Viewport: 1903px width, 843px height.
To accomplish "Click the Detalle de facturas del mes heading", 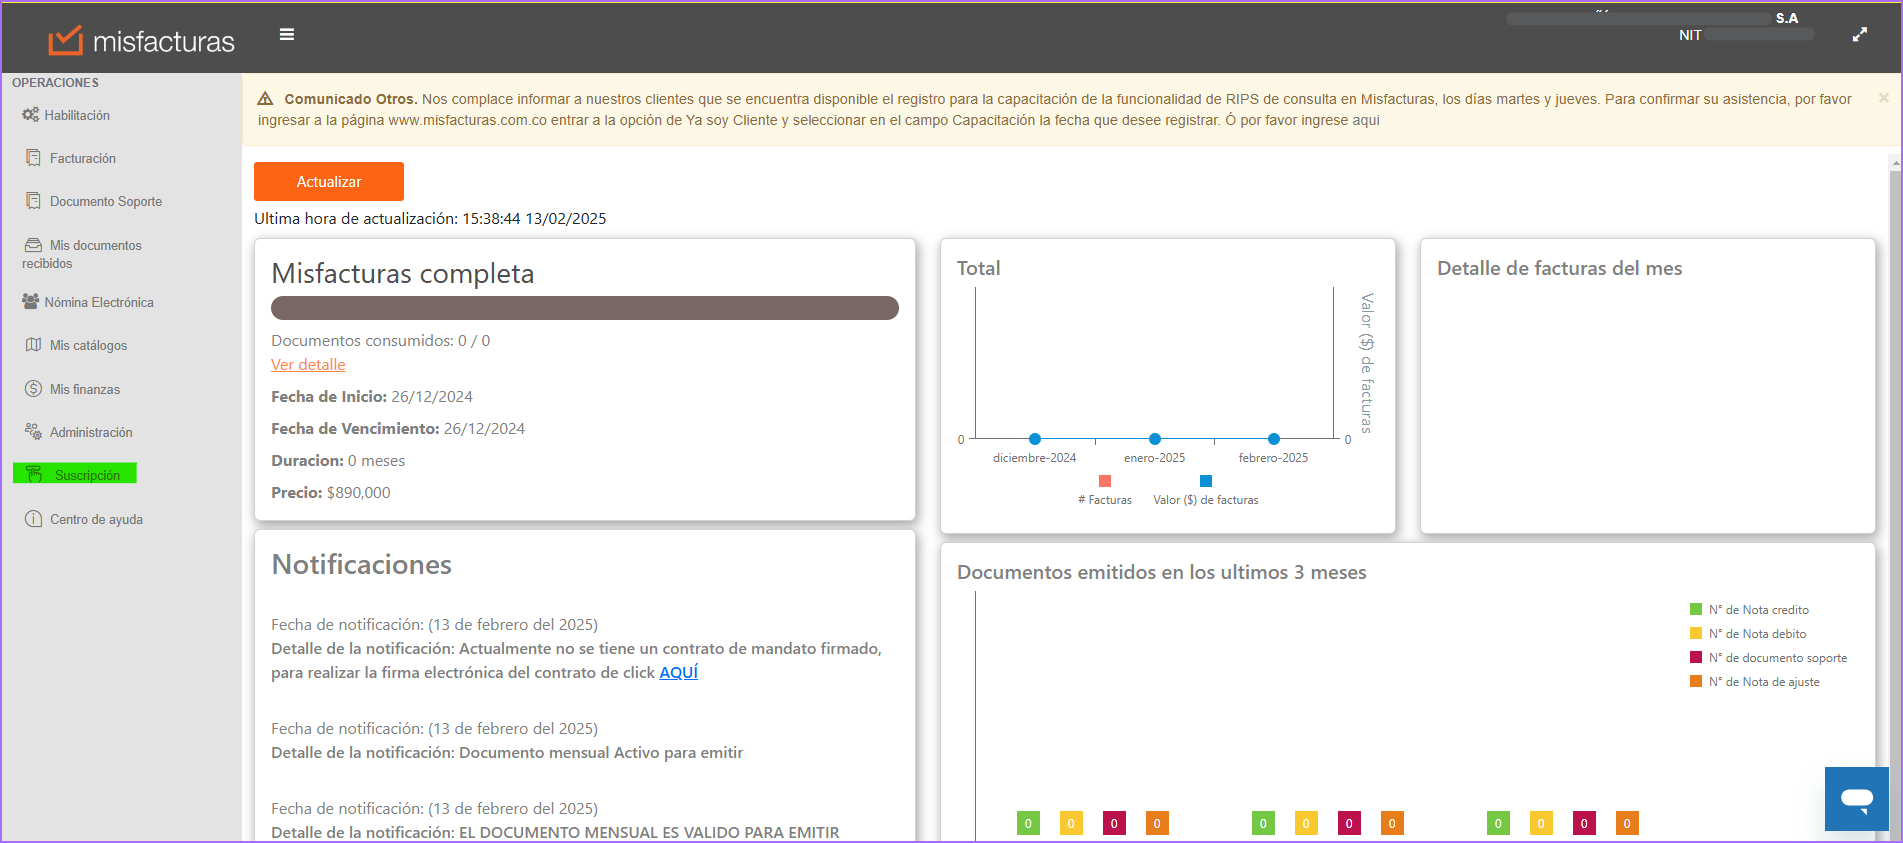I will pos(1560,268).
